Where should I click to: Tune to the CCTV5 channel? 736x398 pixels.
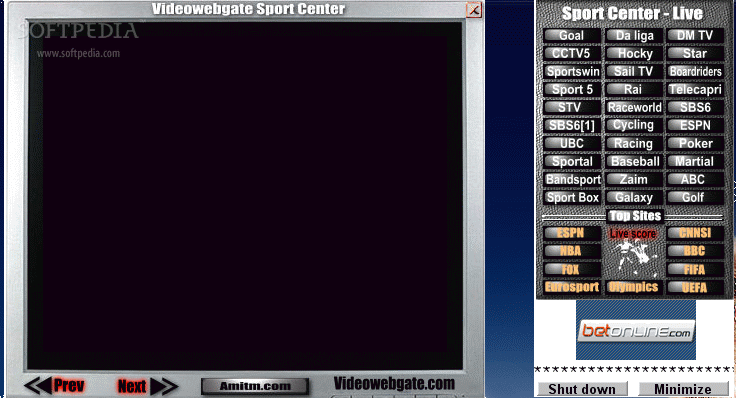coord(572,54)
